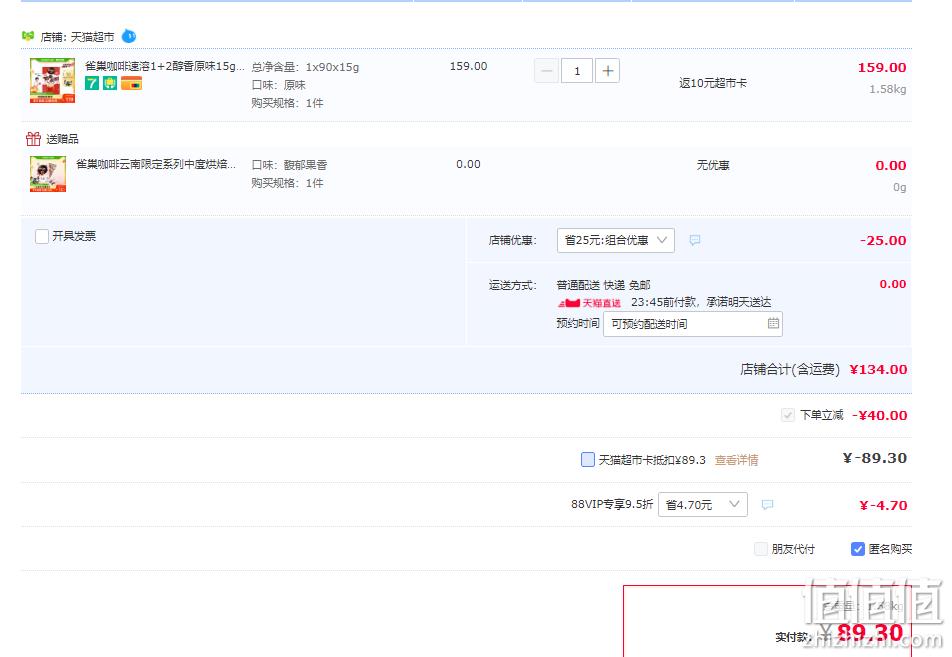
Task: Click the 159.00 unit price
Action: [468, 66]
